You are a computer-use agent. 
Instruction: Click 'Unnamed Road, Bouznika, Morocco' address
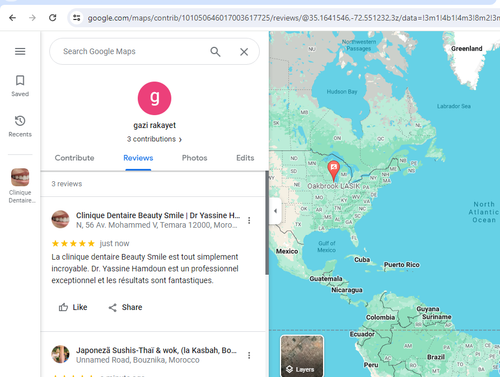(x=138, y=360)
